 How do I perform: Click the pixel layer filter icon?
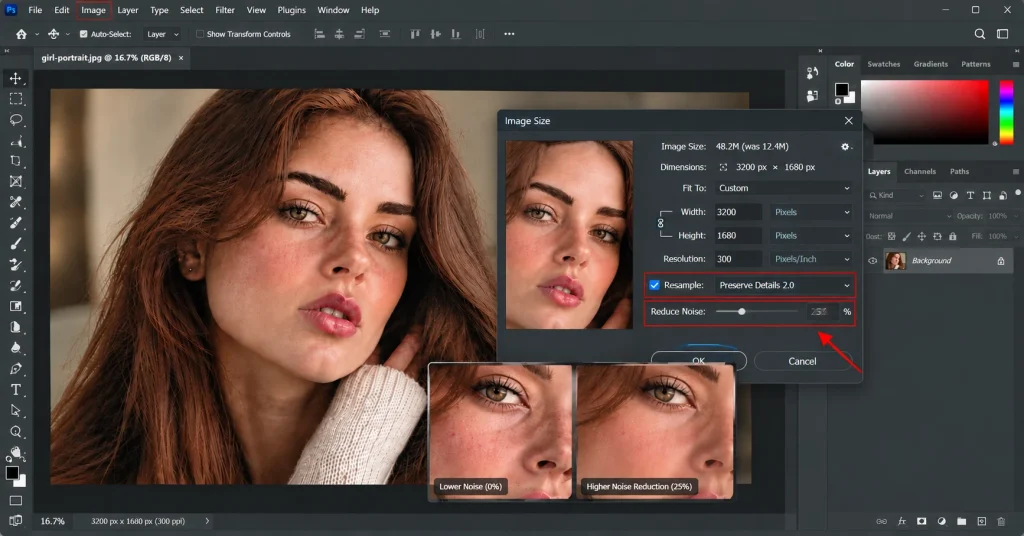[937, 195]
